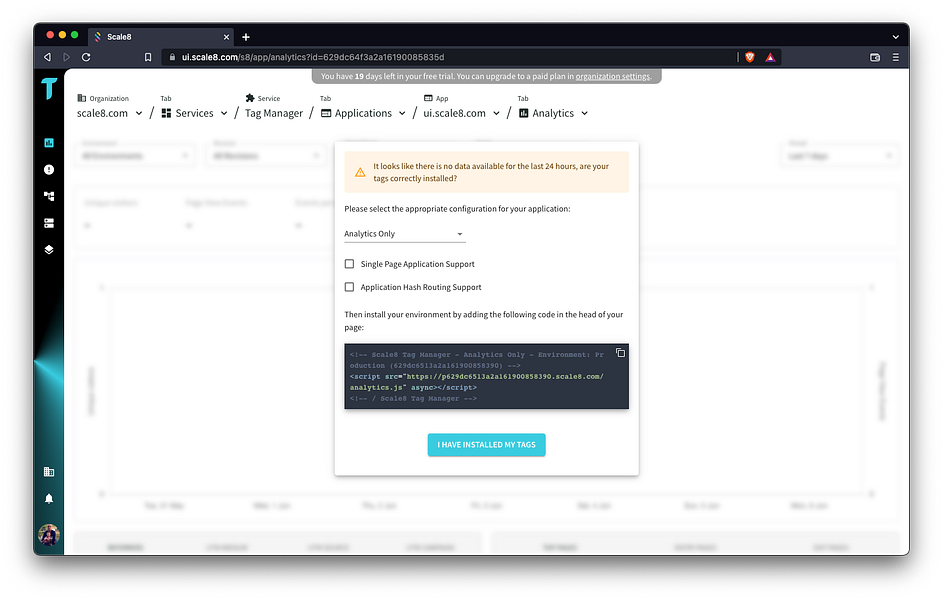The width and height of the screenshot is (943, 600).
Task: Enable Application Hash Routing Support
Action: 349,287
